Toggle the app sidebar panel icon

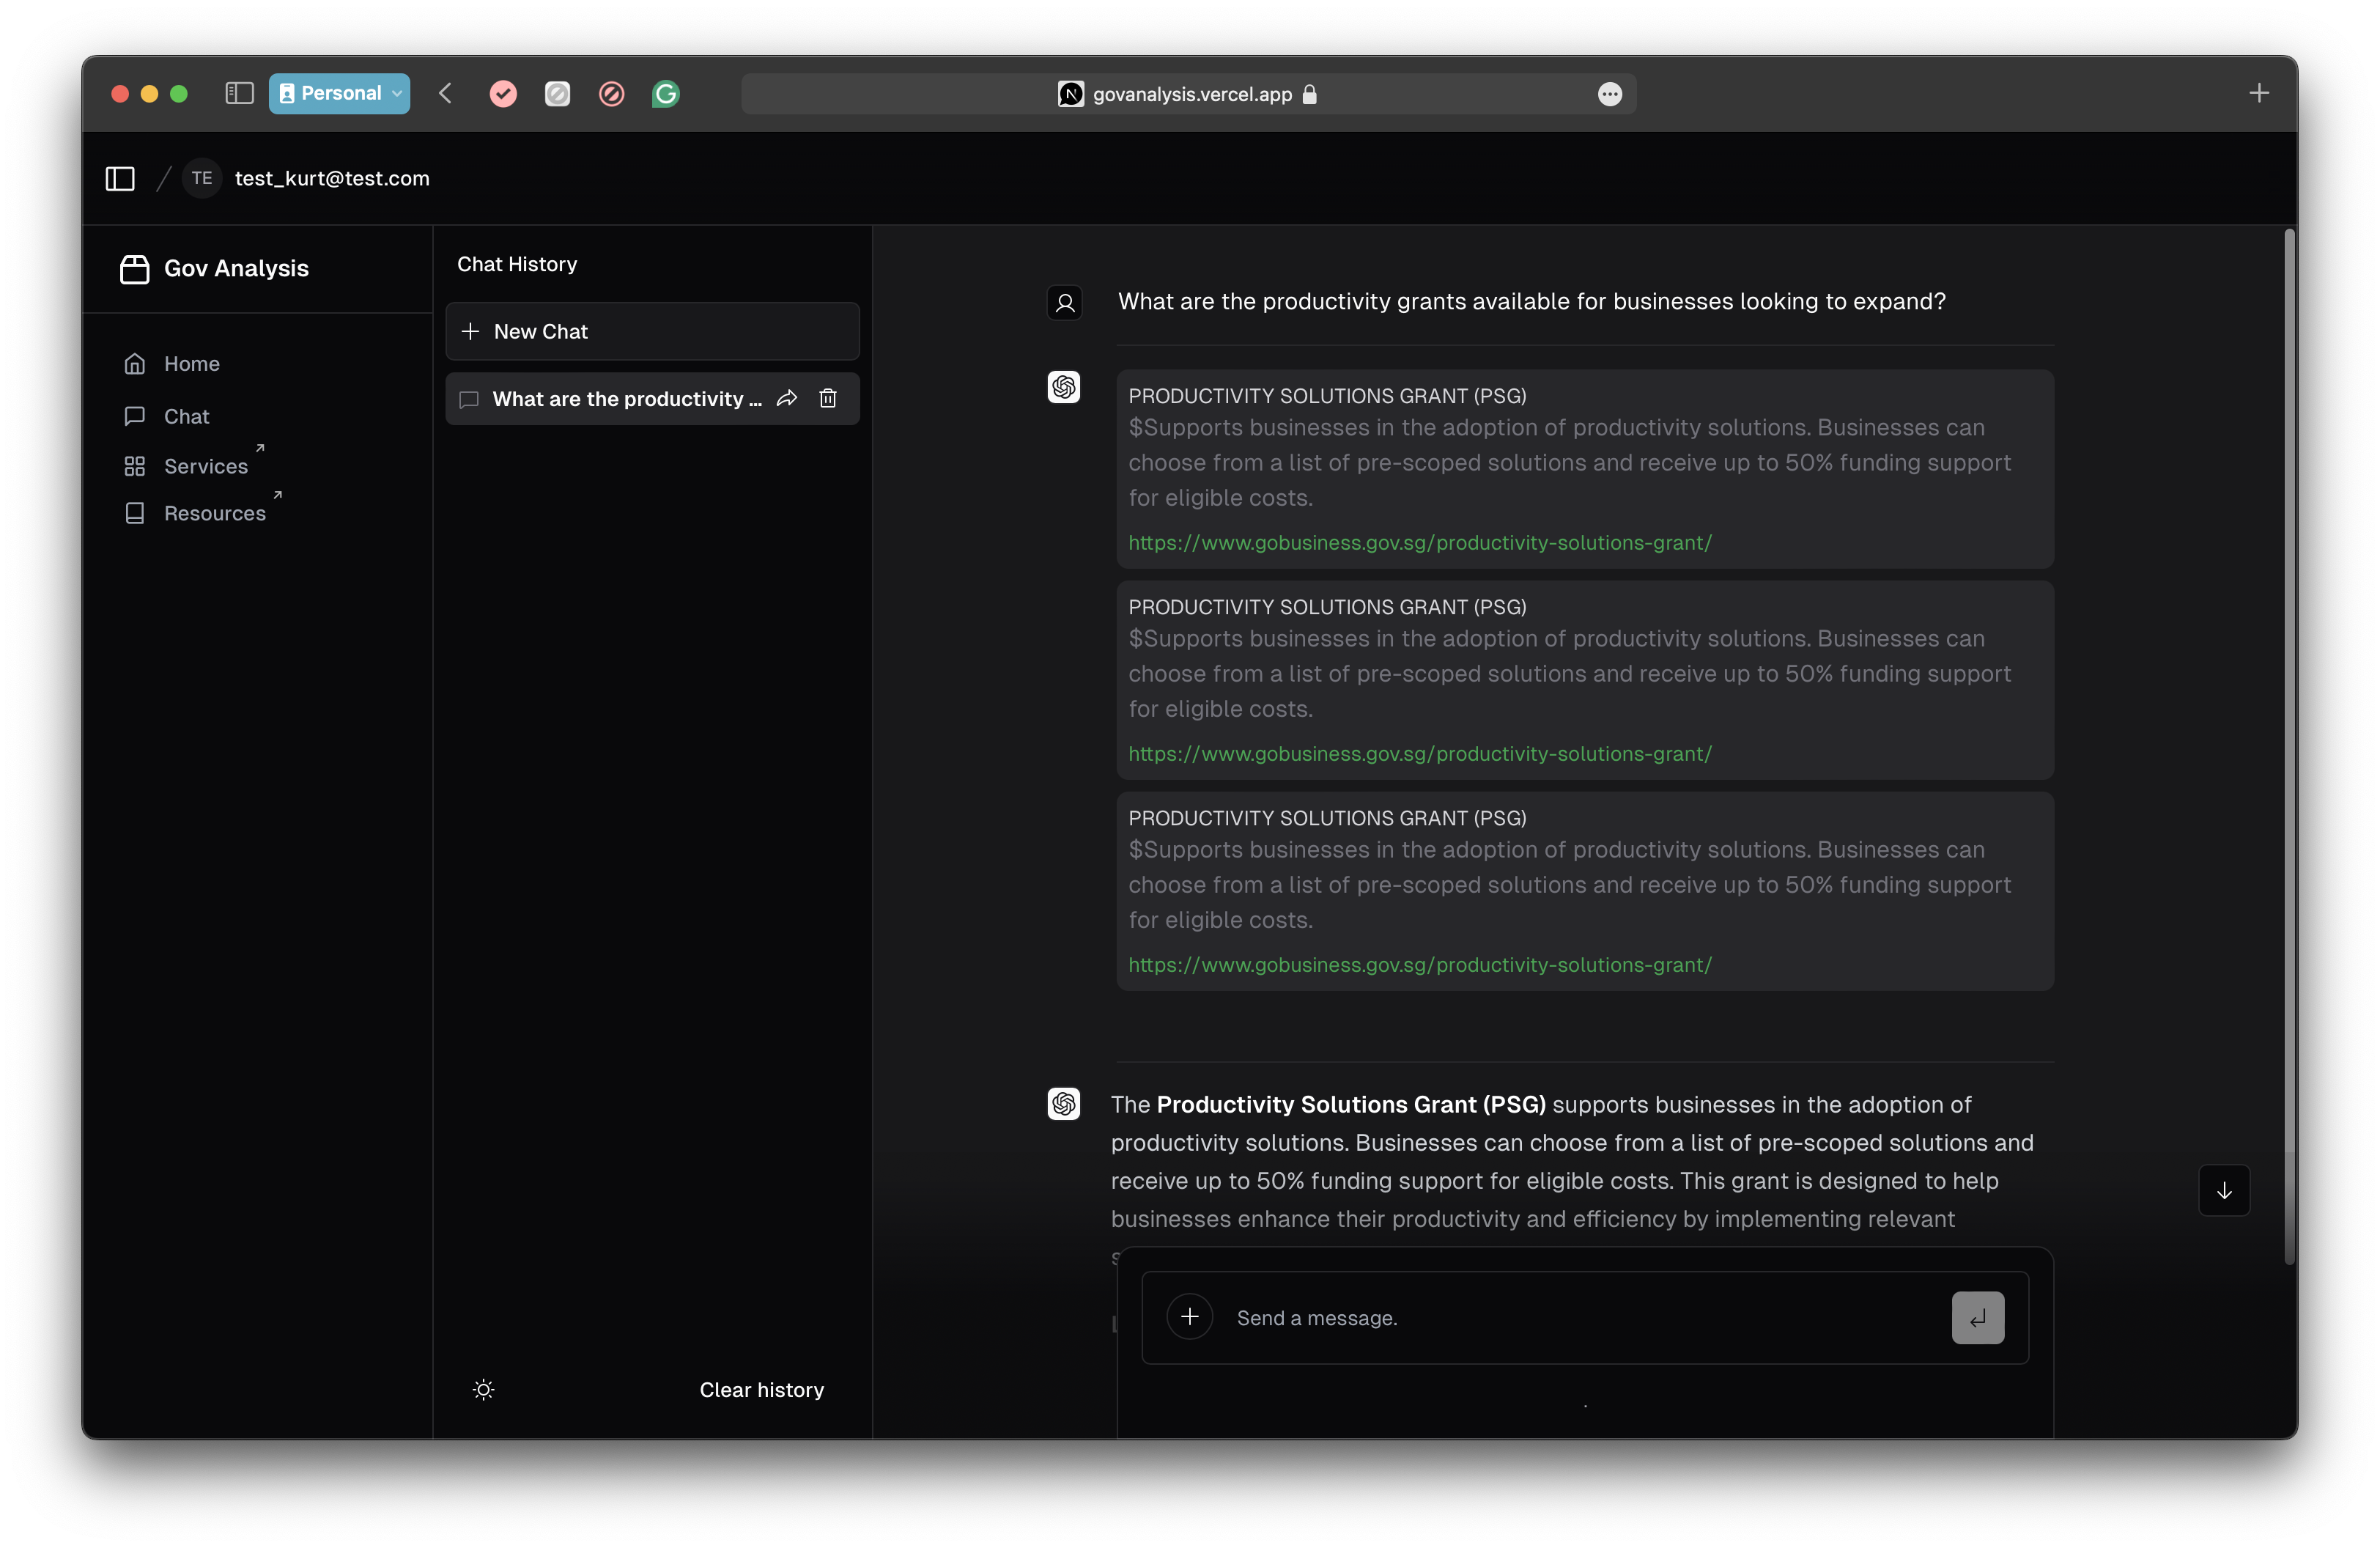[x=120, y=178]
